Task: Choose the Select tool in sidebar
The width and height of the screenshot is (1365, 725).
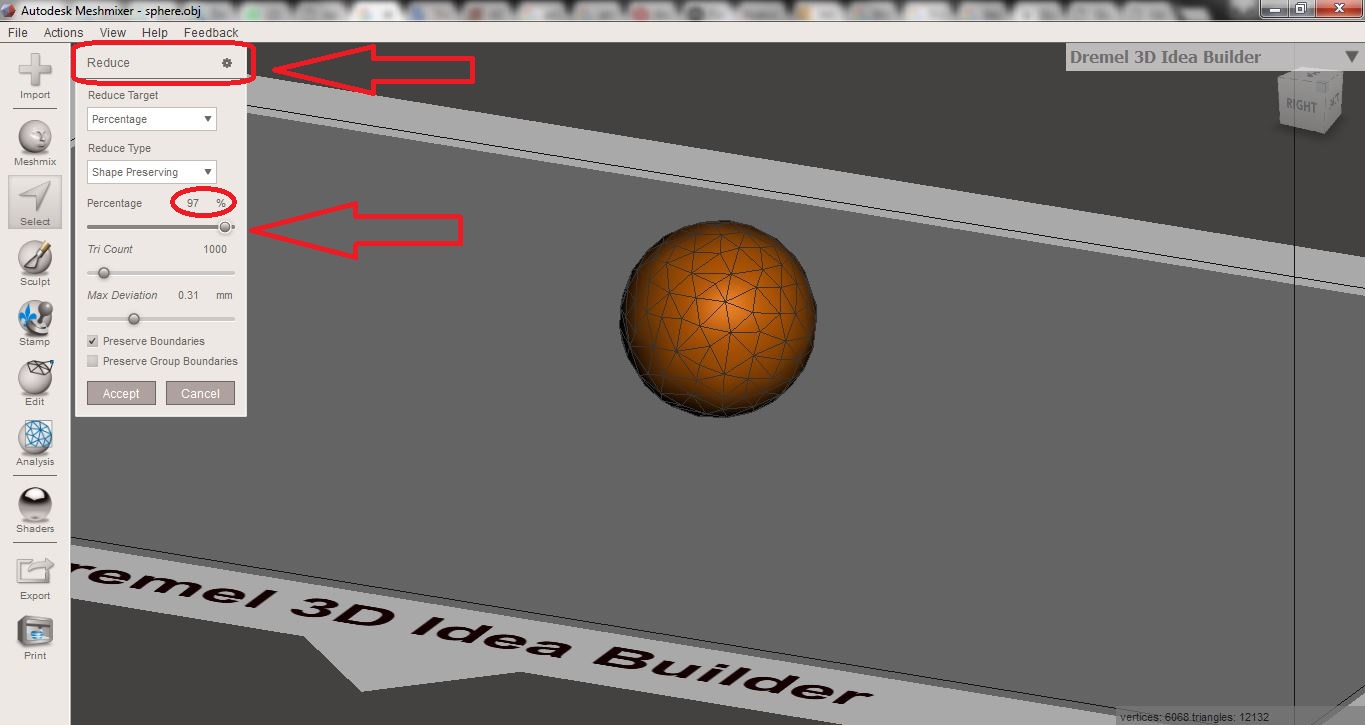Action: pyautogui.click(x=35, y=201)
